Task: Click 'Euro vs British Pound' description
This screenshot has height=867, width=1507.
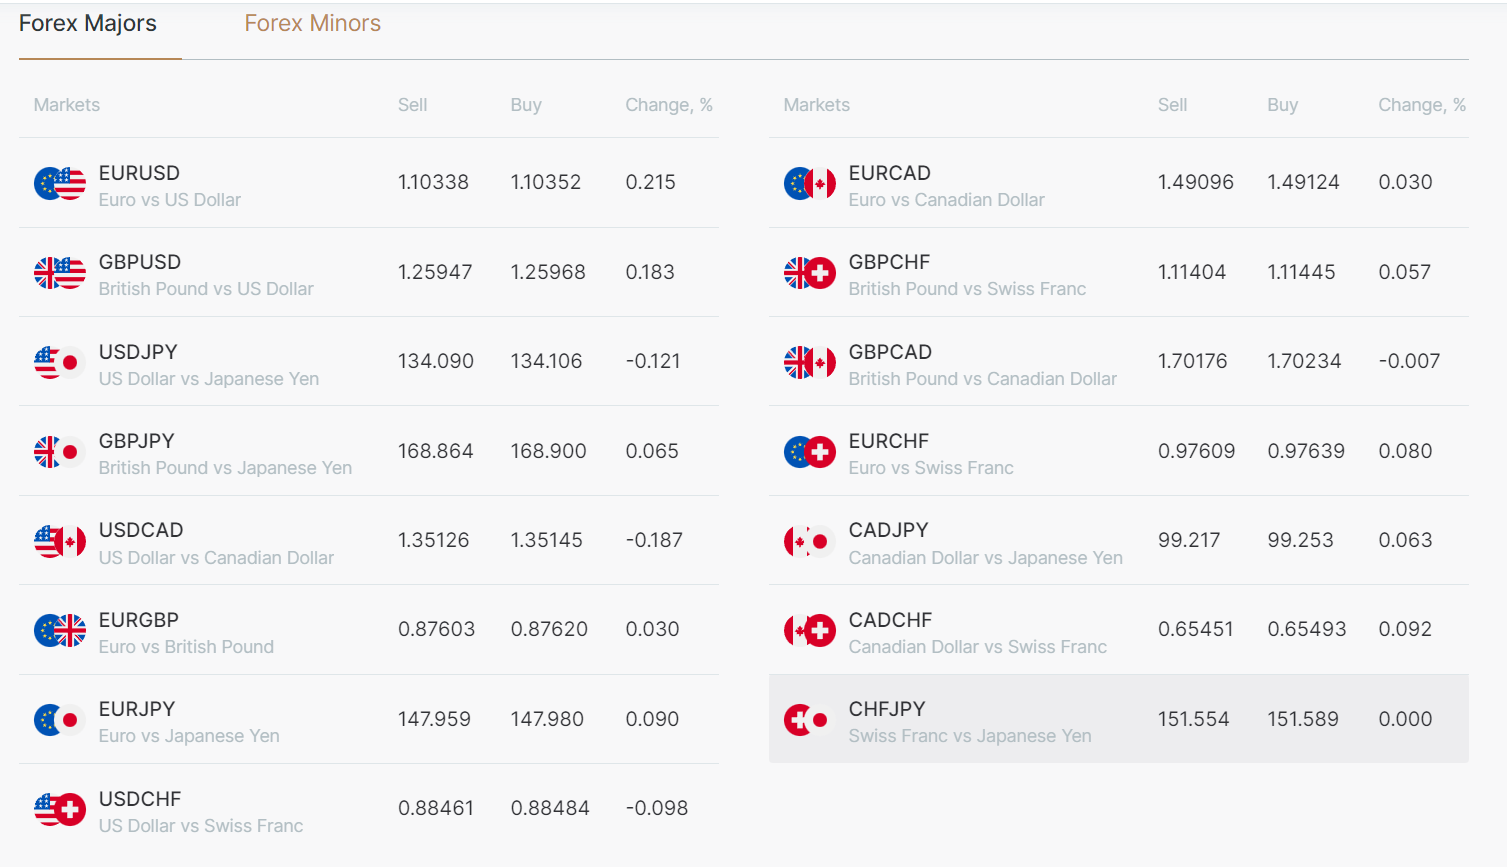Action: click(x=186, y=647)
